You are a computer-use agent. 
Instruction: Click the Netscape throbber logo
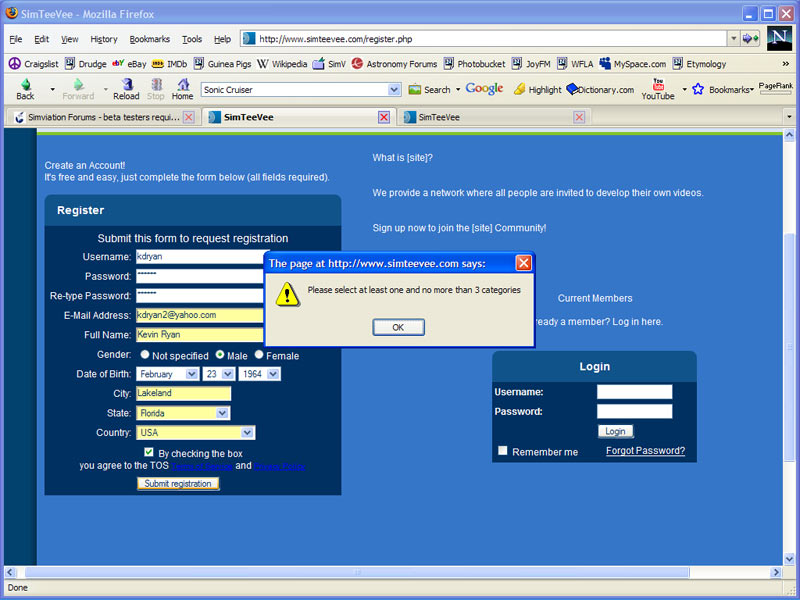point(779,38)
